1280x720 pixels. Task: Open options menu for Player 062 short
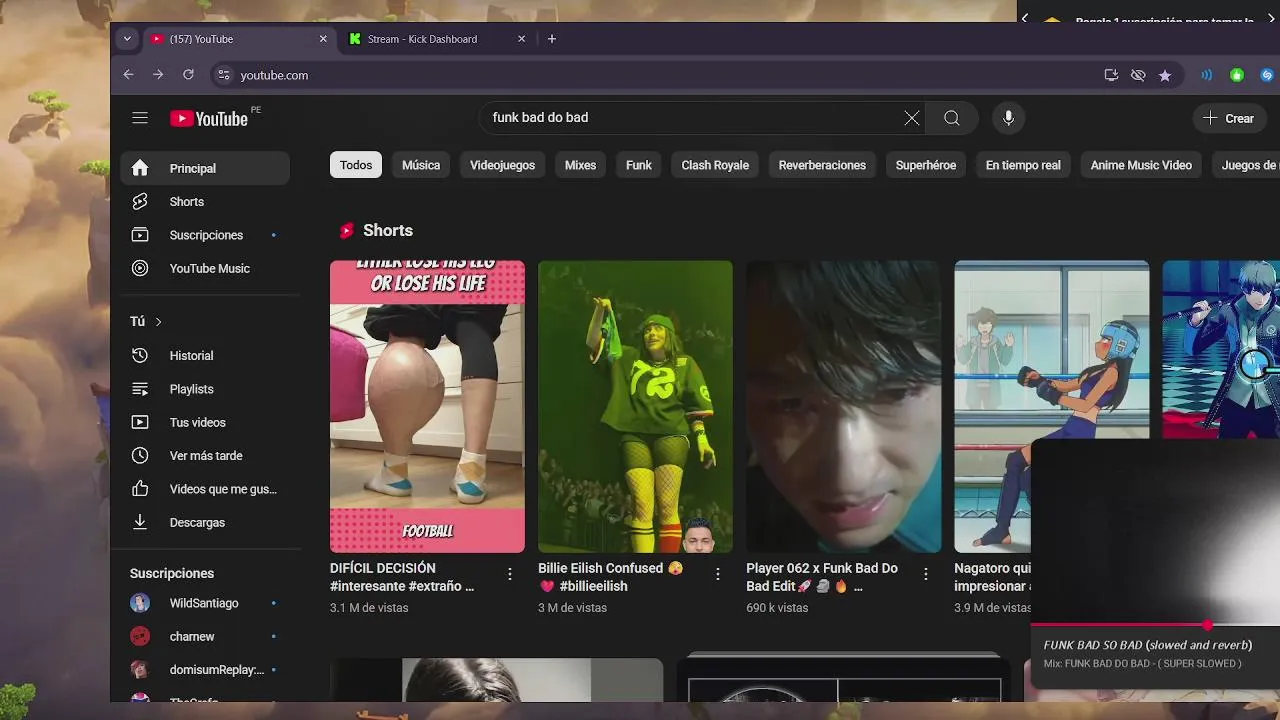pyautogui.click(x=926, y=574)
